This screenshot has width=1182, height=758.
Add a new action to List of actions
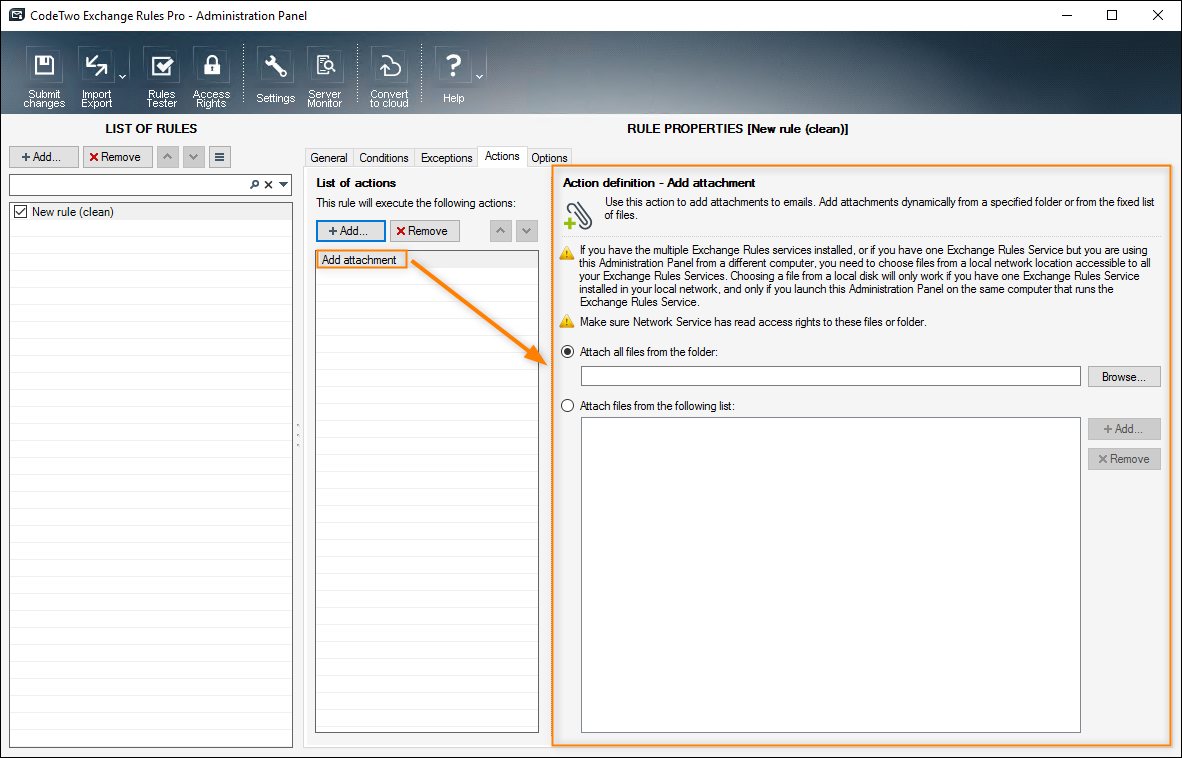coord(351,231)
